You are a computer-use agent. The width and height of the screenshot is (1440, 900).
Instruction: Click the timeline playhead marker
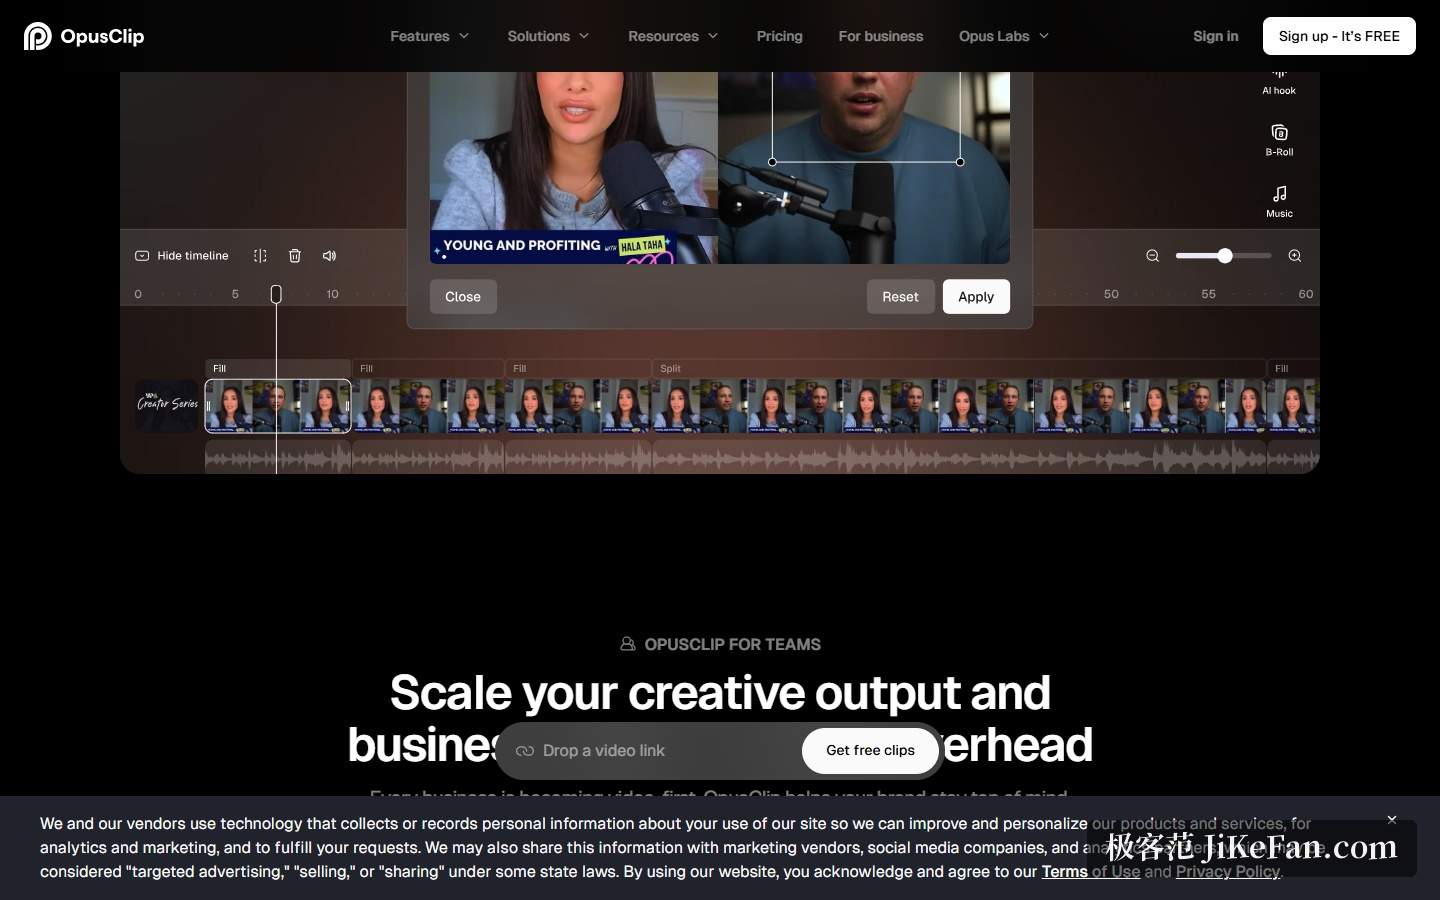coord(276,294)
